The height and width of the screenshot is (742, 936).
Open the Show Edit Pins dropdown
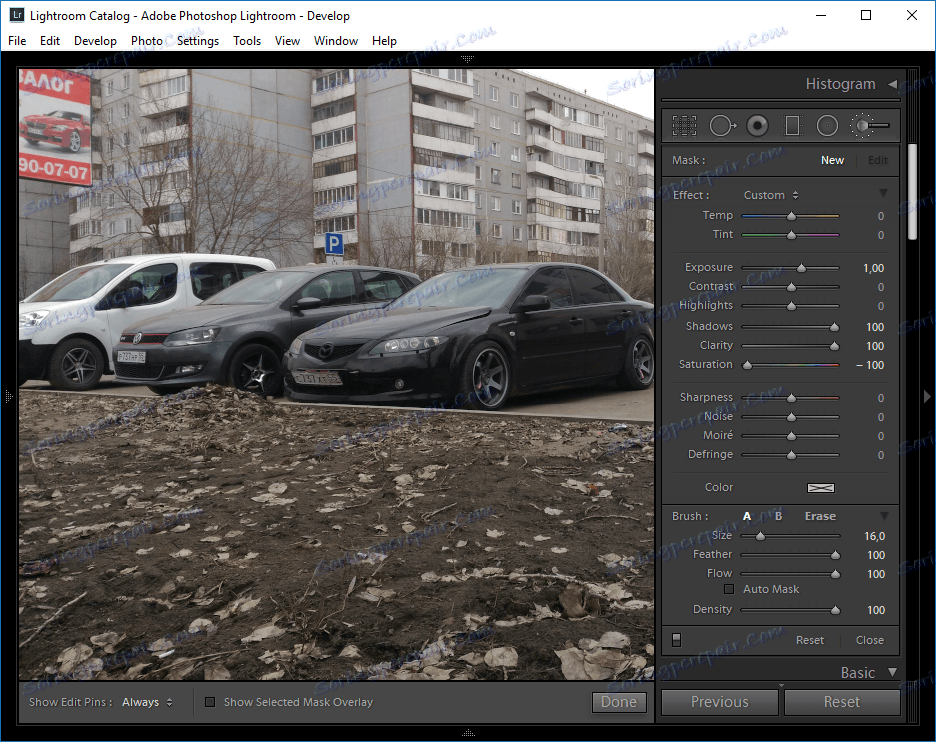point(143,702)
